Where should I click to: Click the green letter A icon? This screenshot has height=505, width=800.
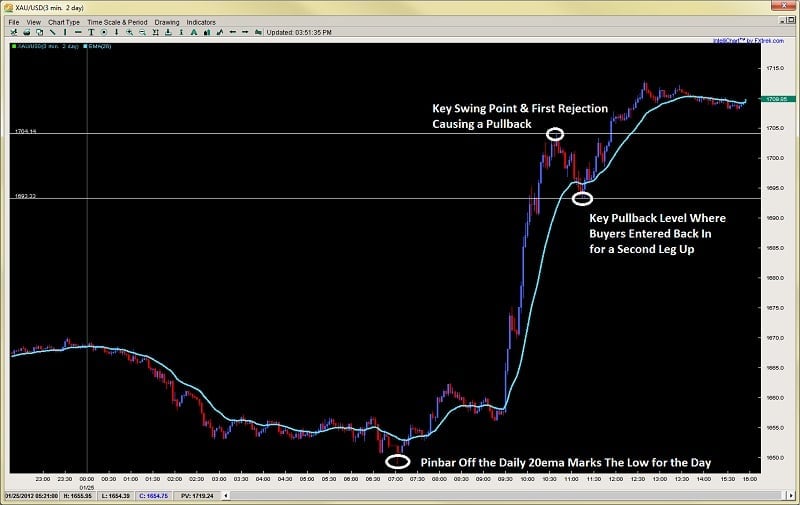[x=194, y=32]
